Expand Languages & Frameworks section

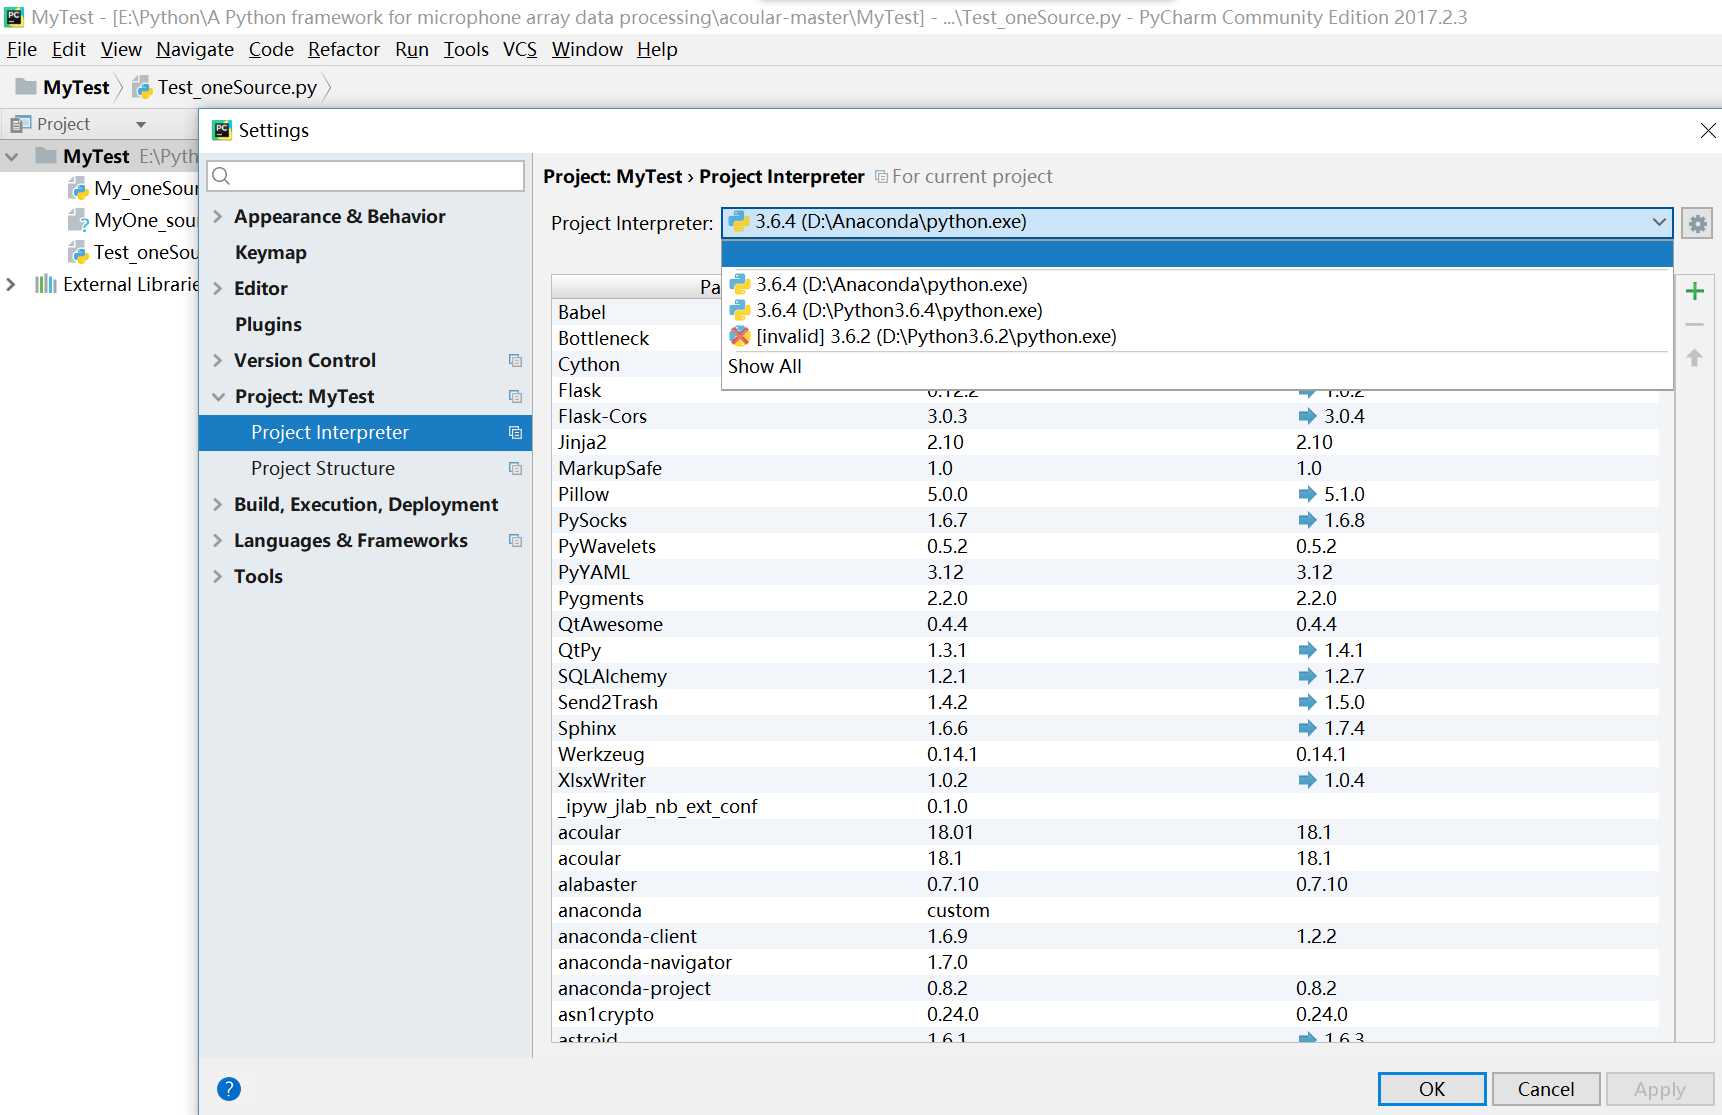tap(218, 540)
